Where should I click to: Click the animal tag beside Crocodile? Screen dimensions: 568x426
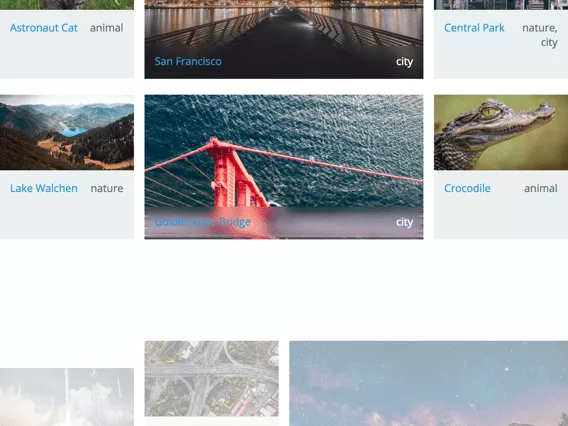(x=541, y=188)
